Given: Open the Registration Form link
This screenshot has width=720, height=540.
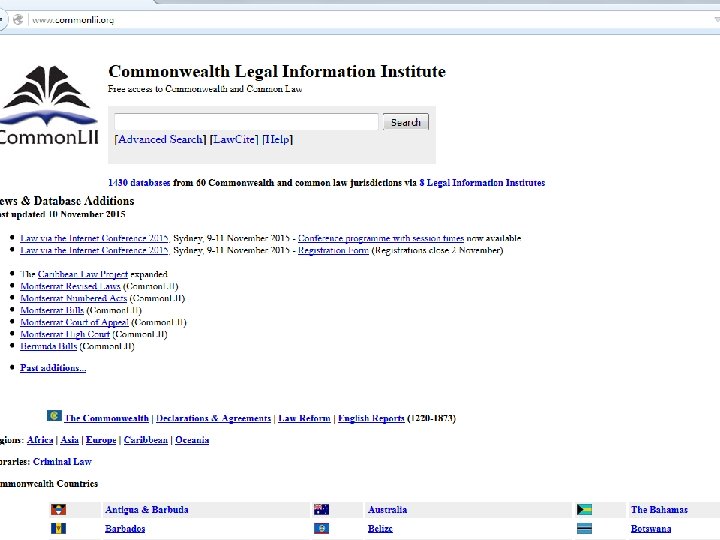Looking at the screenshot, I should coord(333,250).
